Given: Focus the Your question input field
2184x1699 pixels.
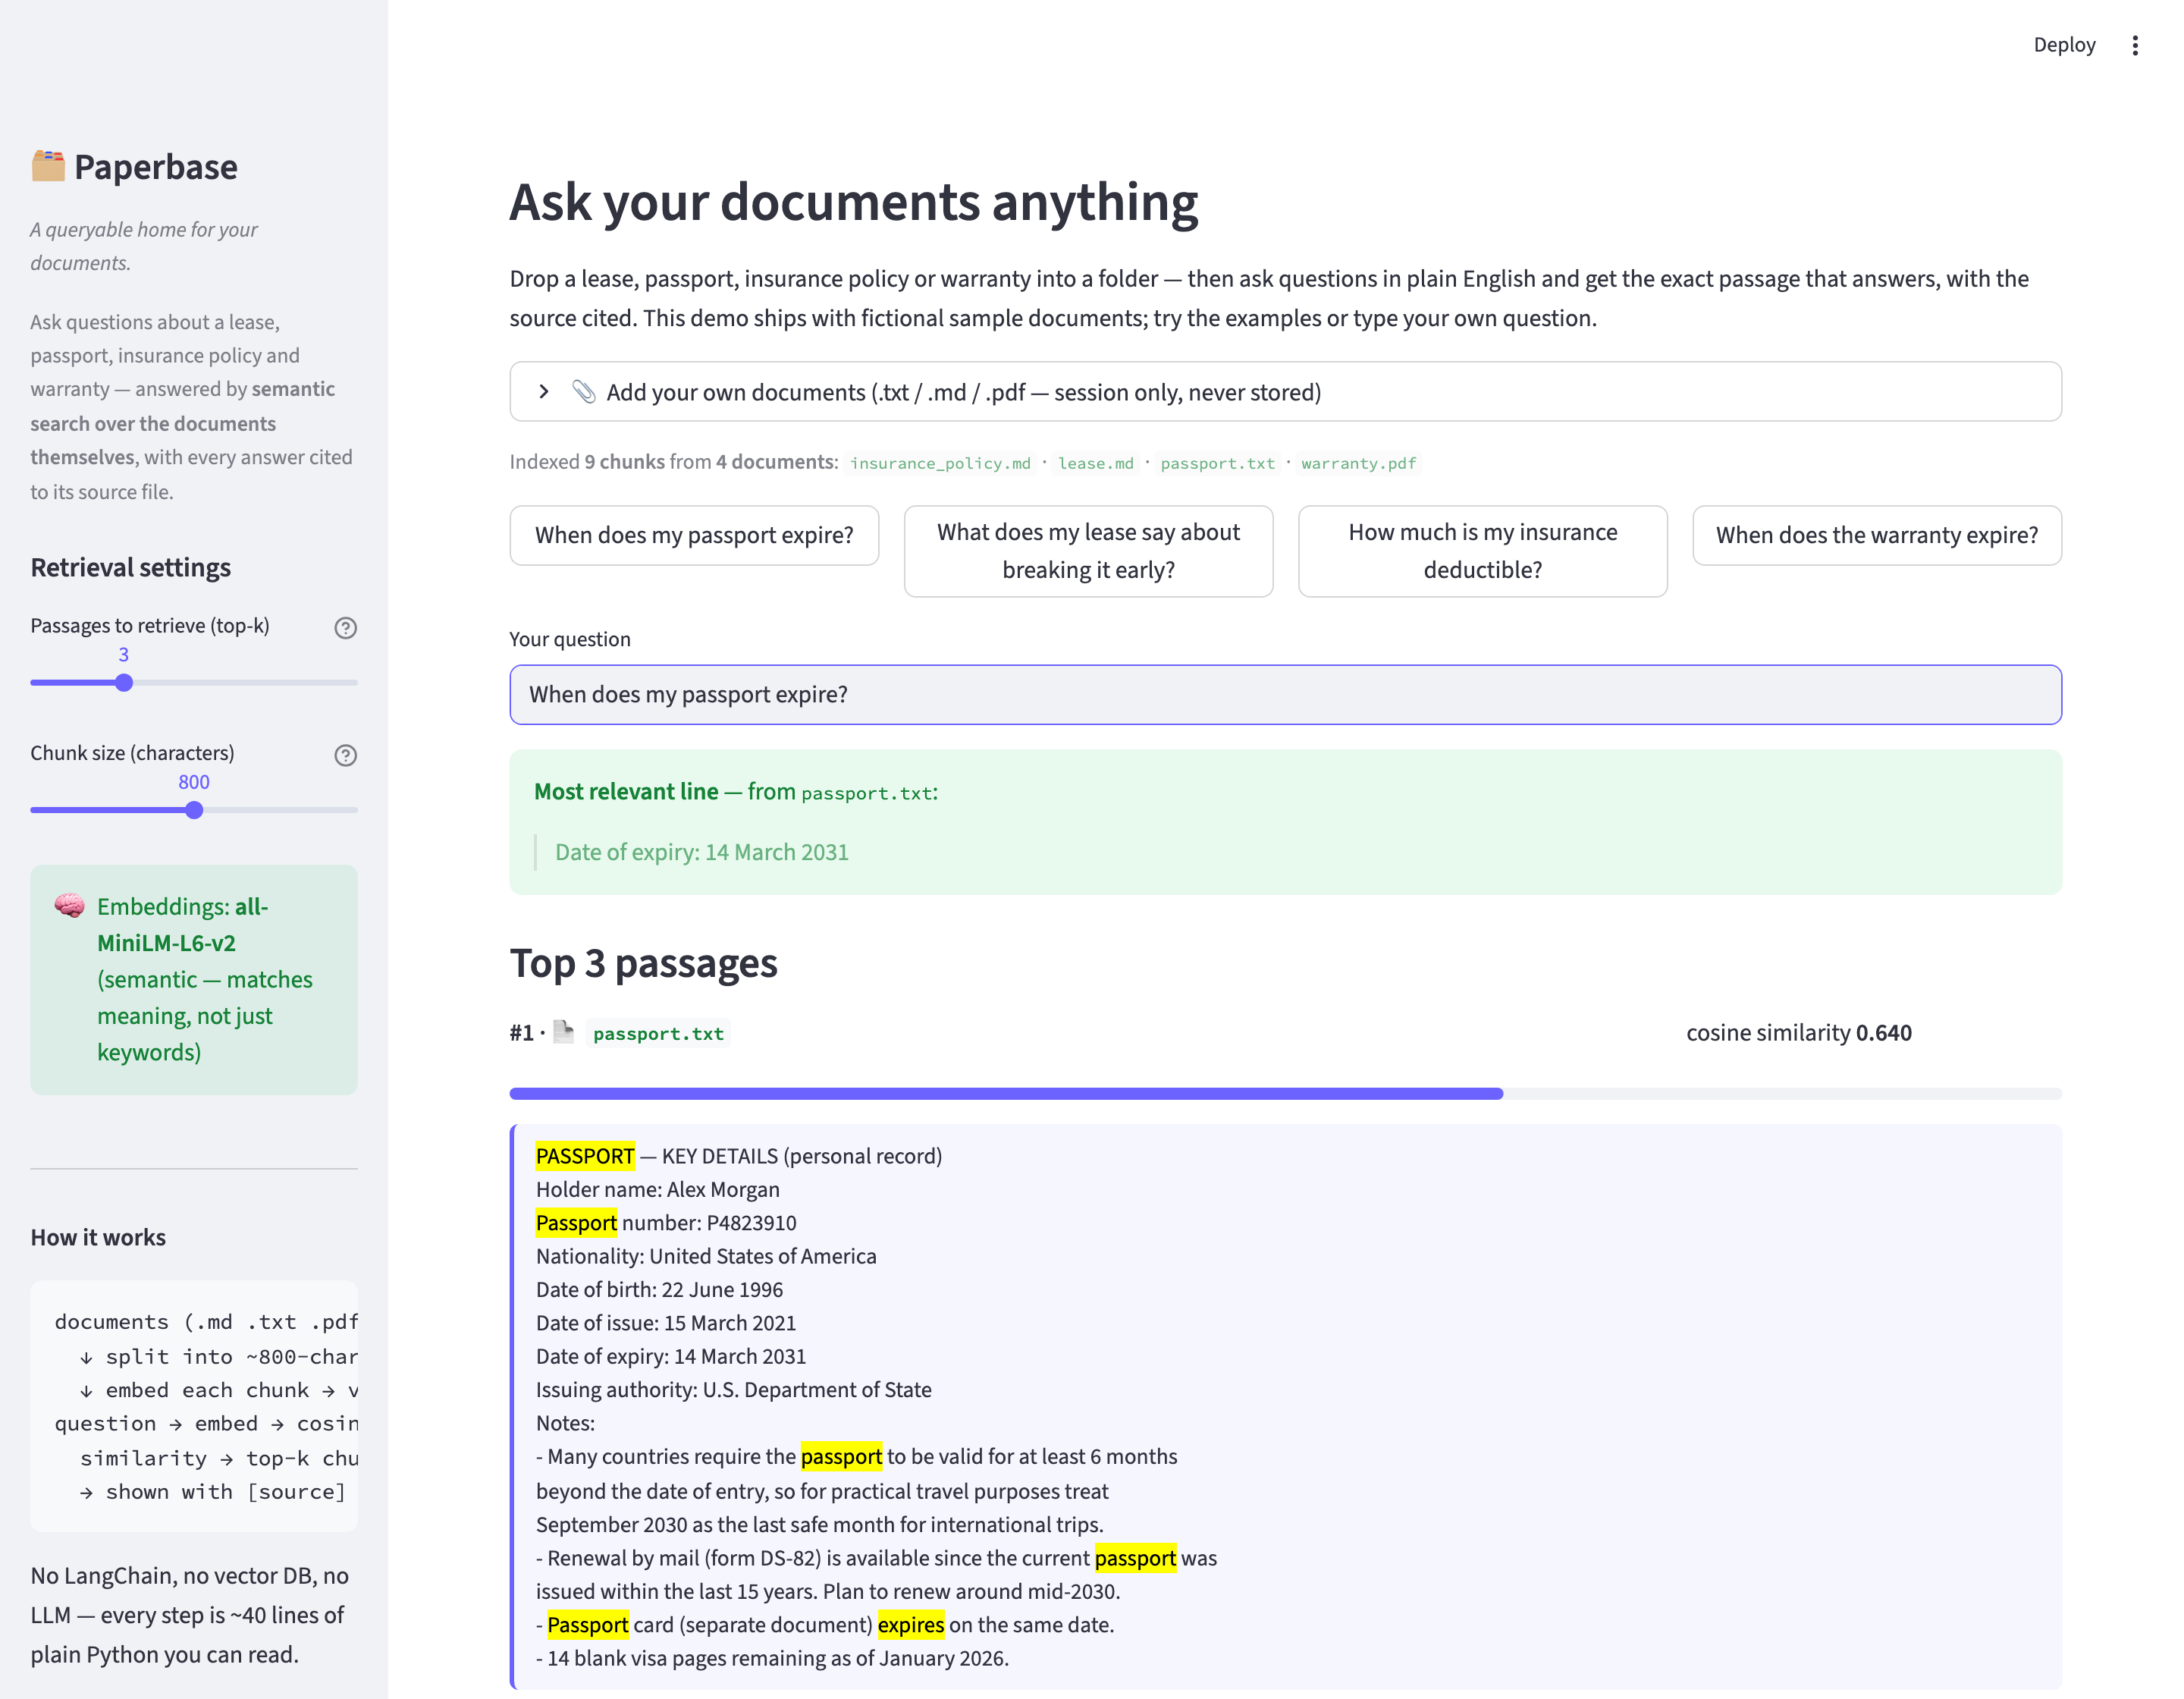Looking at the screenshot, I should (1285, 695).
